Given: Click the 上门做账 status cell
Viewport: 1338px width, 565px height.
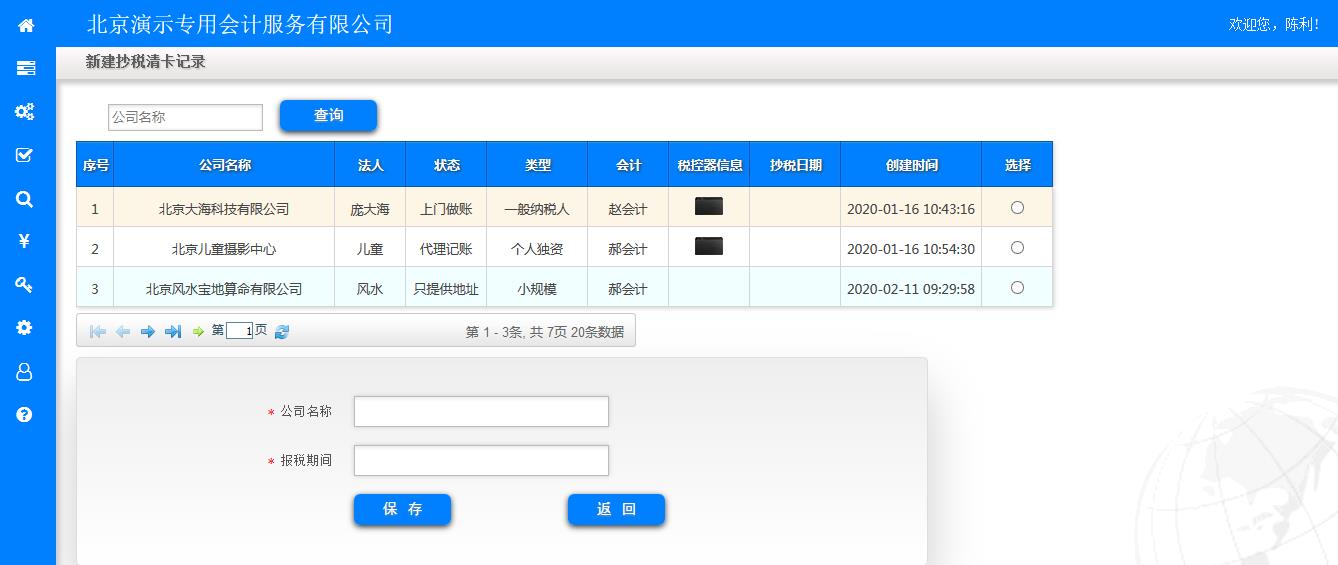Looking at the screenshot, I should 446,209.
